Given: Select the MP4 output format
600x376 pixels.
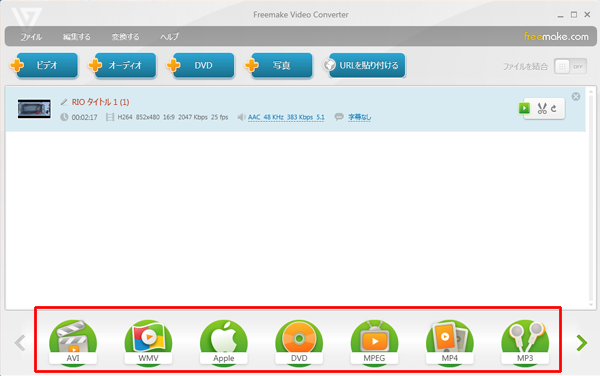Looking at the screenshot, I should click(x=450, y=342).
